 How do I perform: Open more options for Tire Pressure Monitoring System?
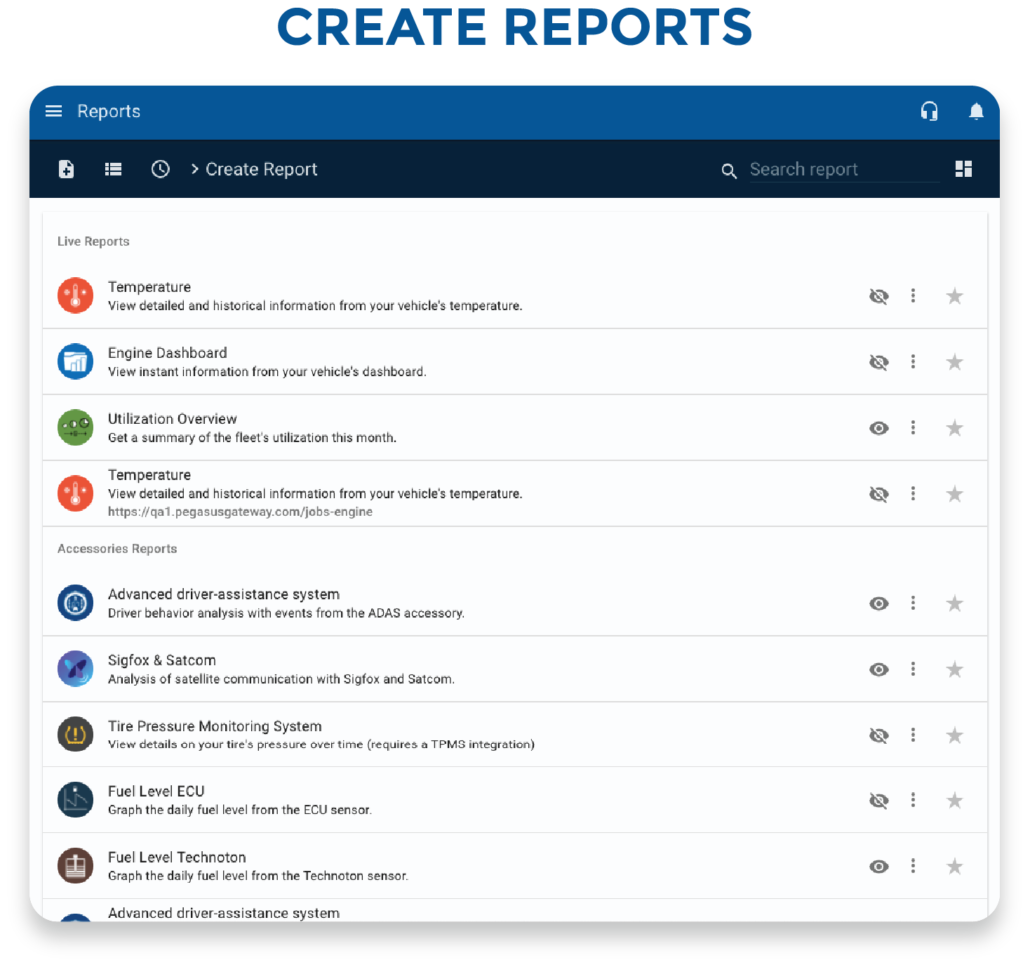click(x=913, y=734)
